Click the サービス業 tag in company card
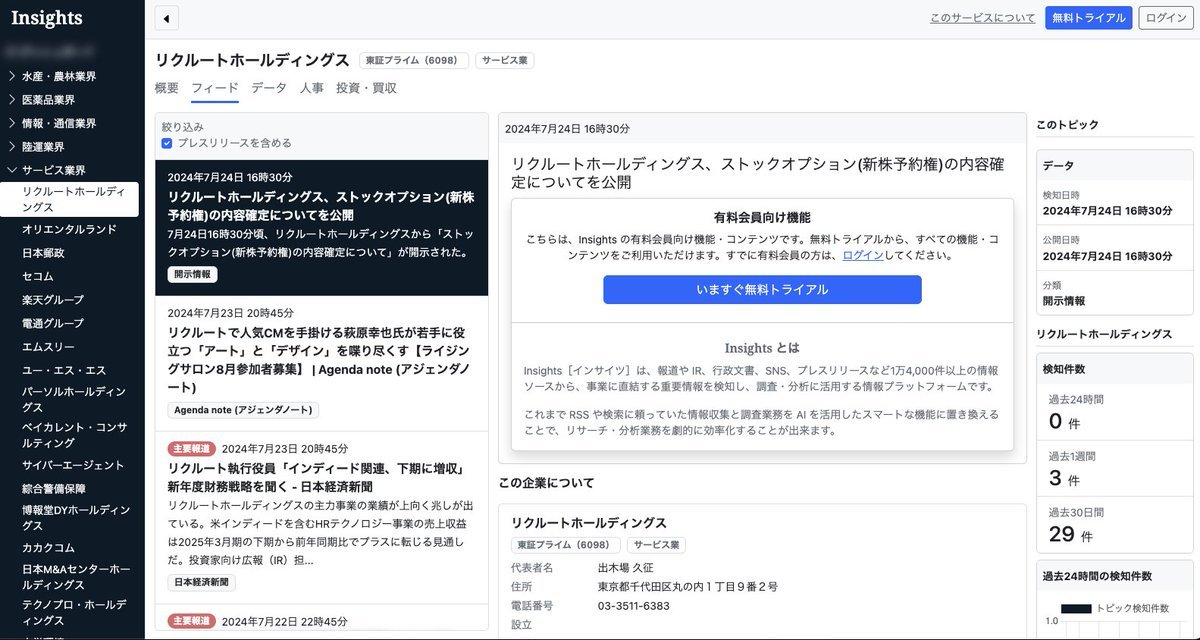The width and height of the screenshot is (1200, 640). [656, 545]
